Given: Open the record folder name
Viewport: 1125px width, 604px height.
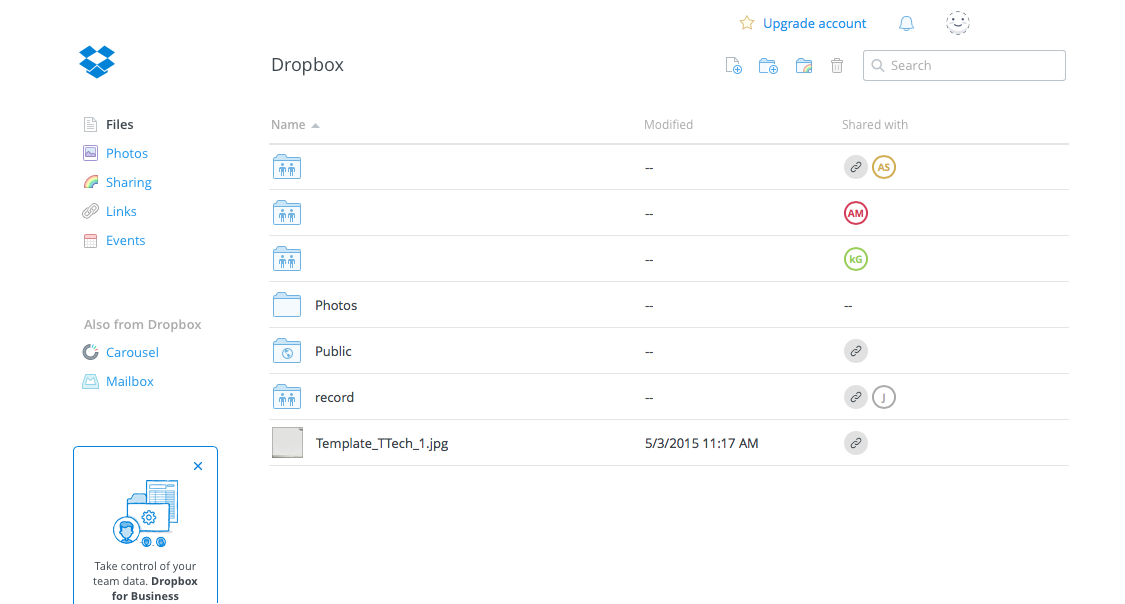Looking at the screenshot, I should (334, 397).
